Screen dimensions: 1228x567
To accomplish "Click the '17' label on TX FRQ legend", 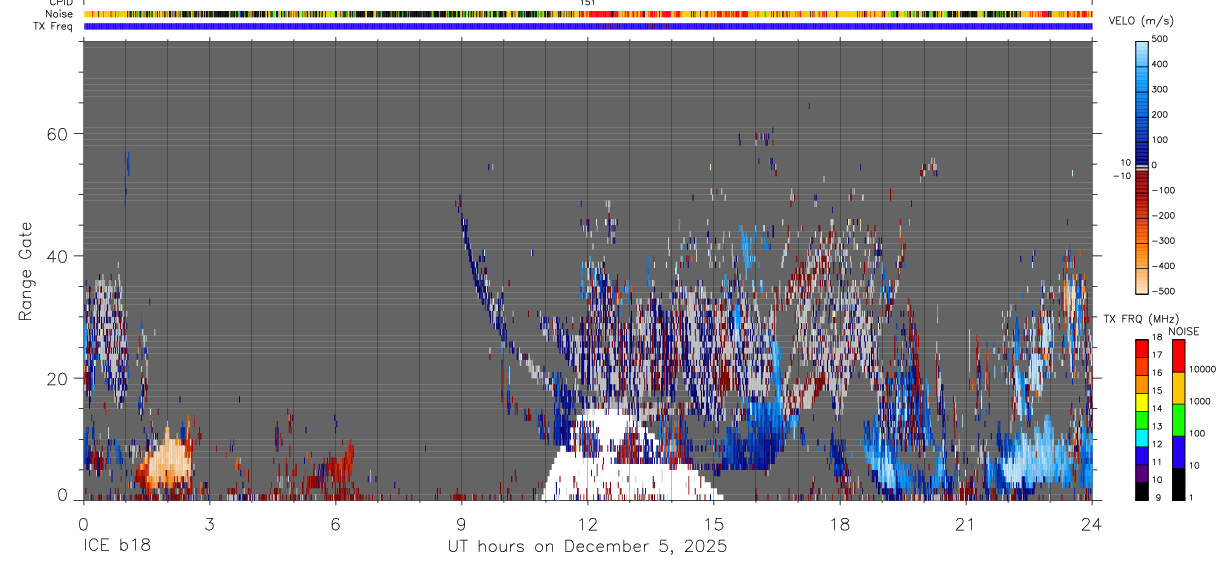I will point(1157,355).
